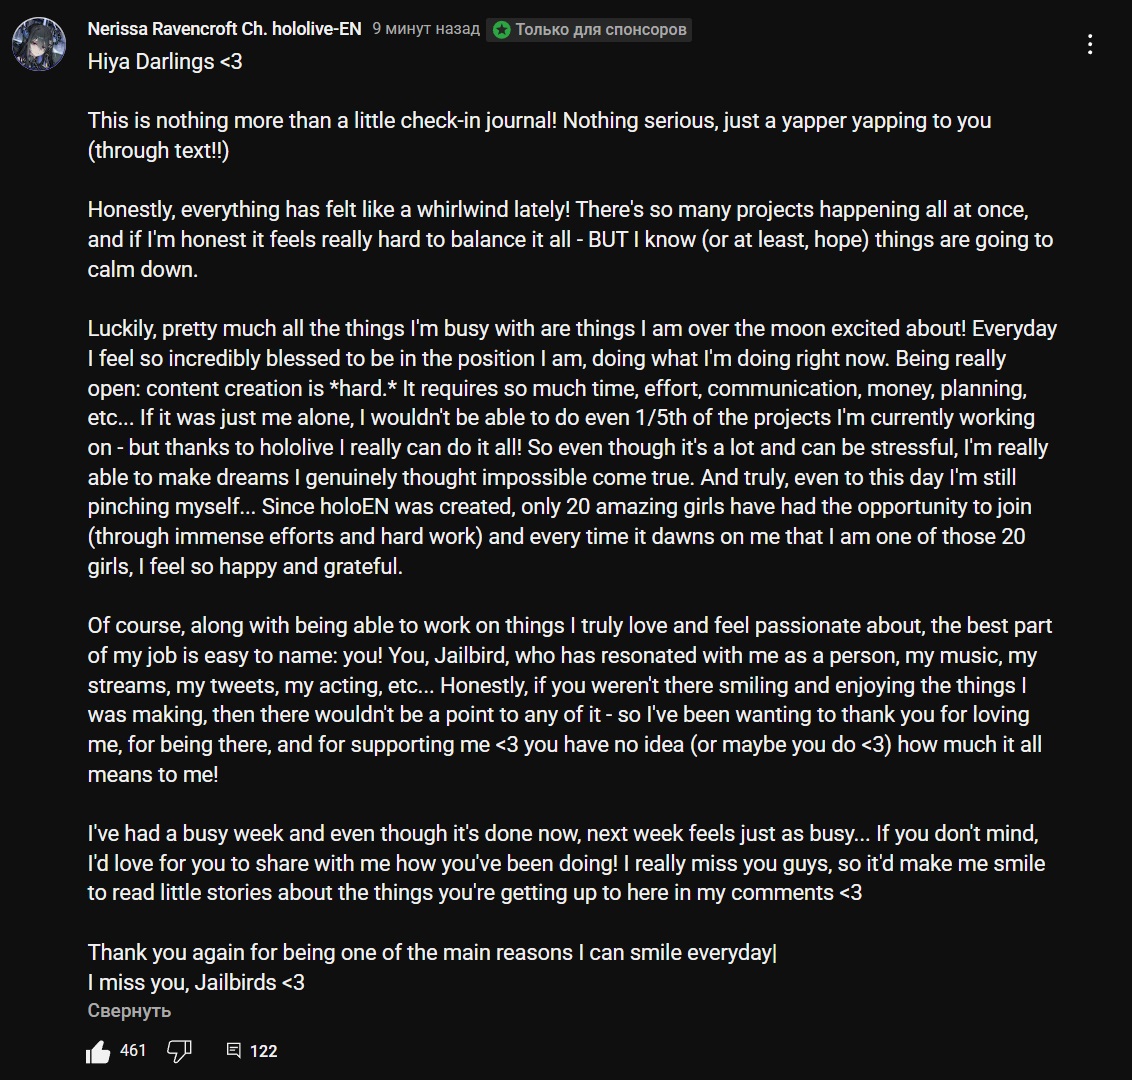Click the paragraph beginning 'I've had a busy week'
Viewport: 1132px width, 1080px height.
click(565, 863)
